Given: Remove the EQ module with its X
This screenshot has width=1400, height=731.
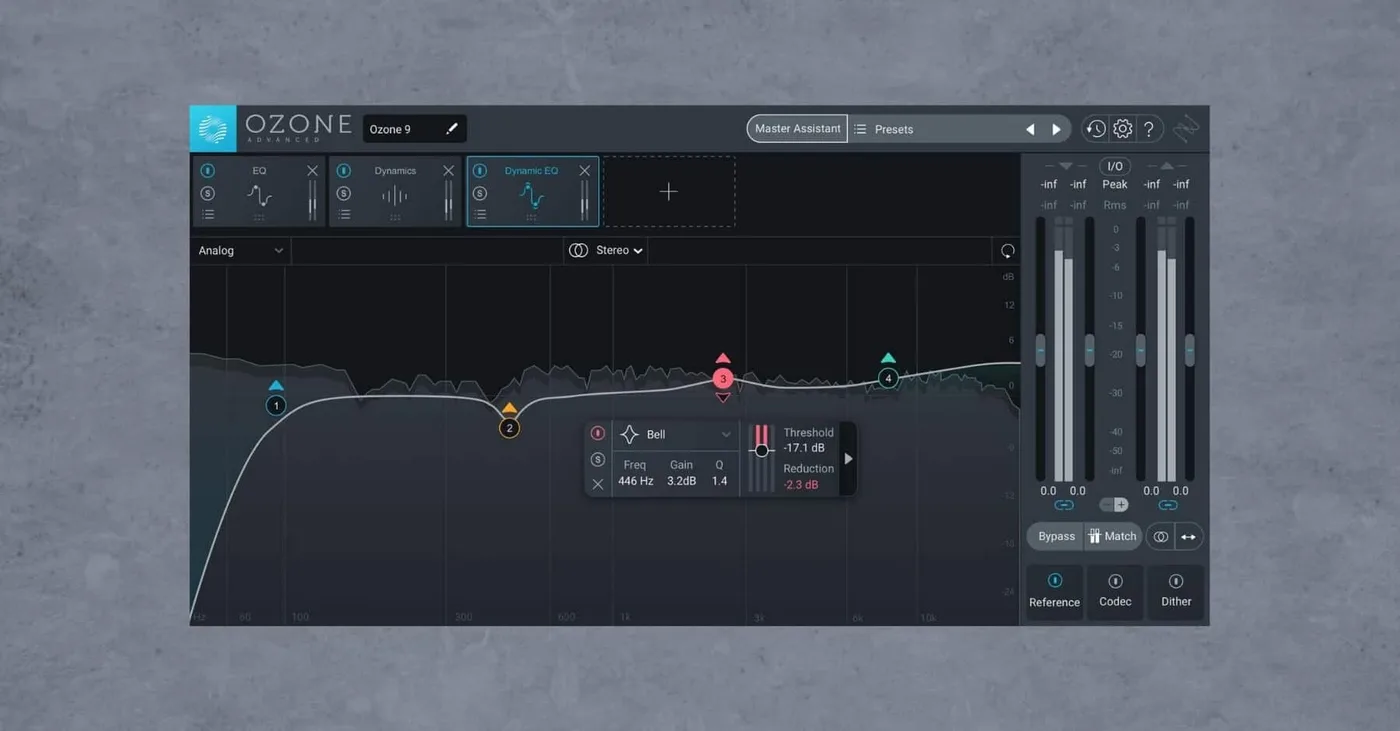Looking at the screenshot, I should [313, 171].
